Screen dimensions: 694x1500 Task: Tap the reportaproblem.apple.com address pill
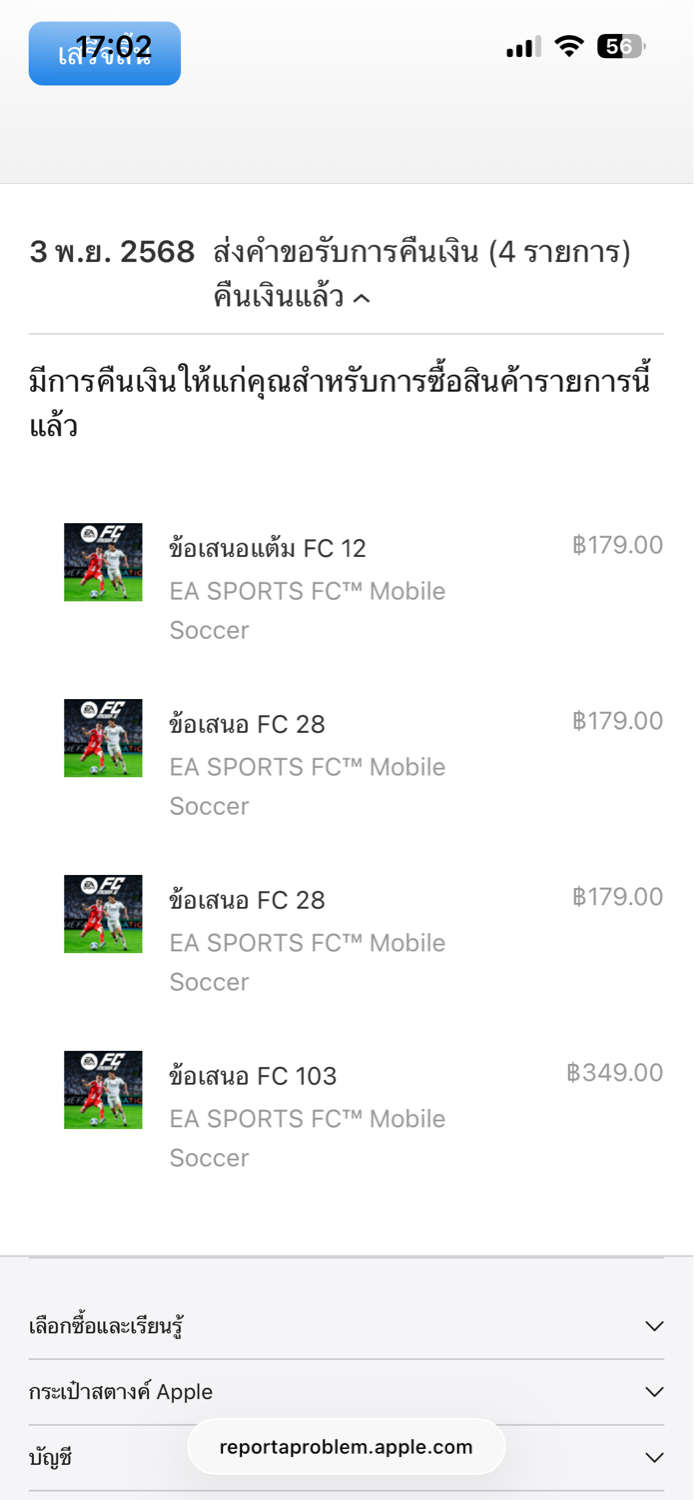click(x=346, y=1447)
